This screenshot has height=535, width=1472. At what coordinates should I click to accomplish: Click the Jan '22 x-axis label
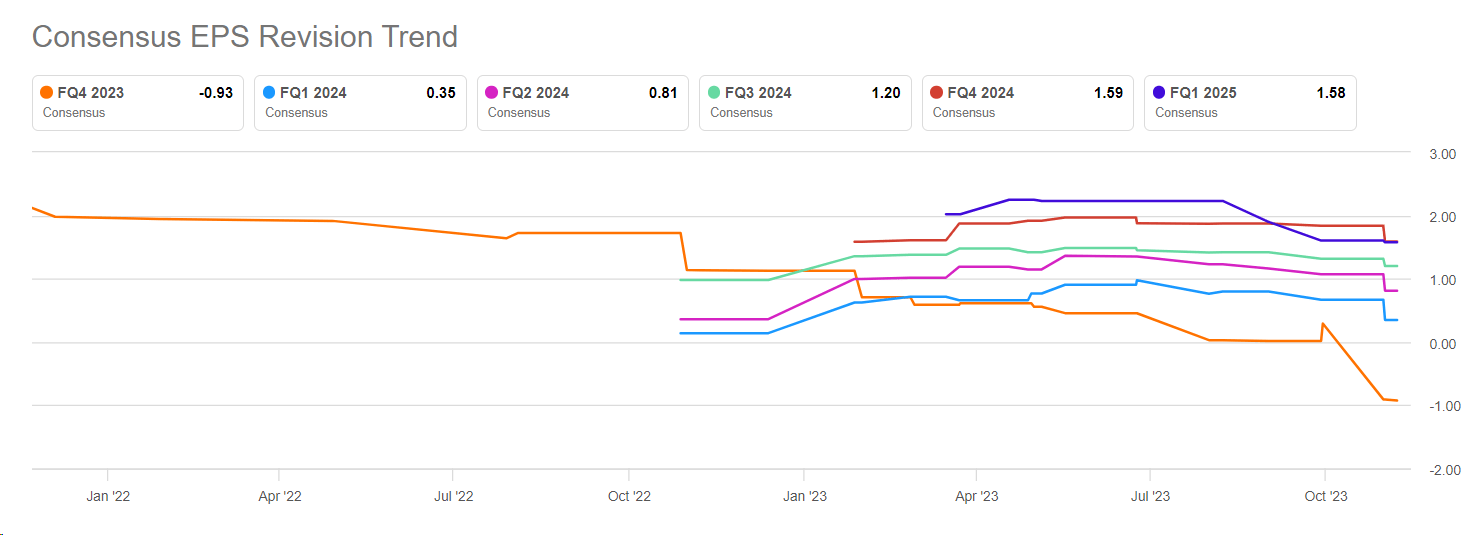107,496
